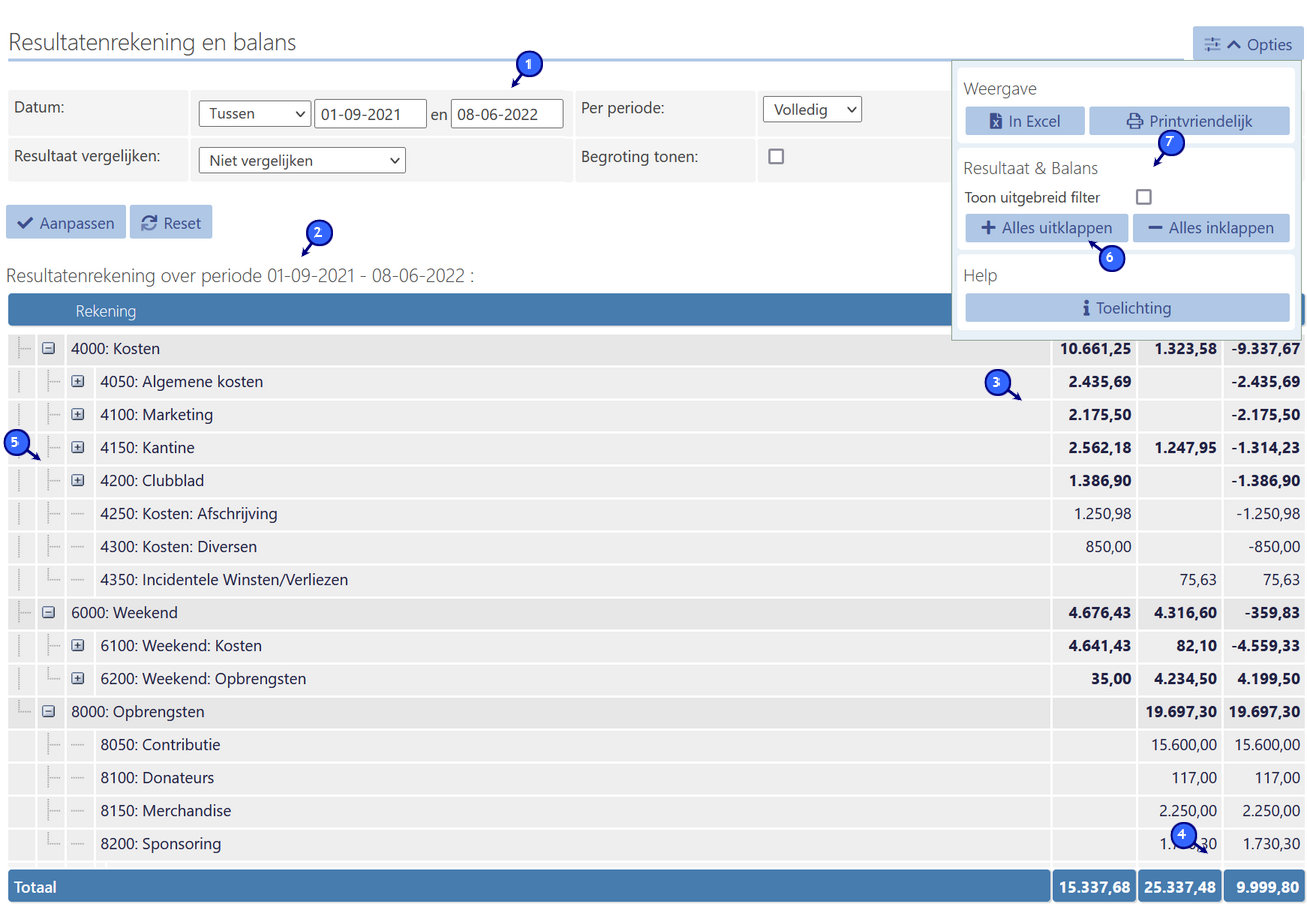1307x904 pixels.
Task: Click Incidentele Winsten/Verliezen value 75,63 in middle column
Action: (1197, 580)
